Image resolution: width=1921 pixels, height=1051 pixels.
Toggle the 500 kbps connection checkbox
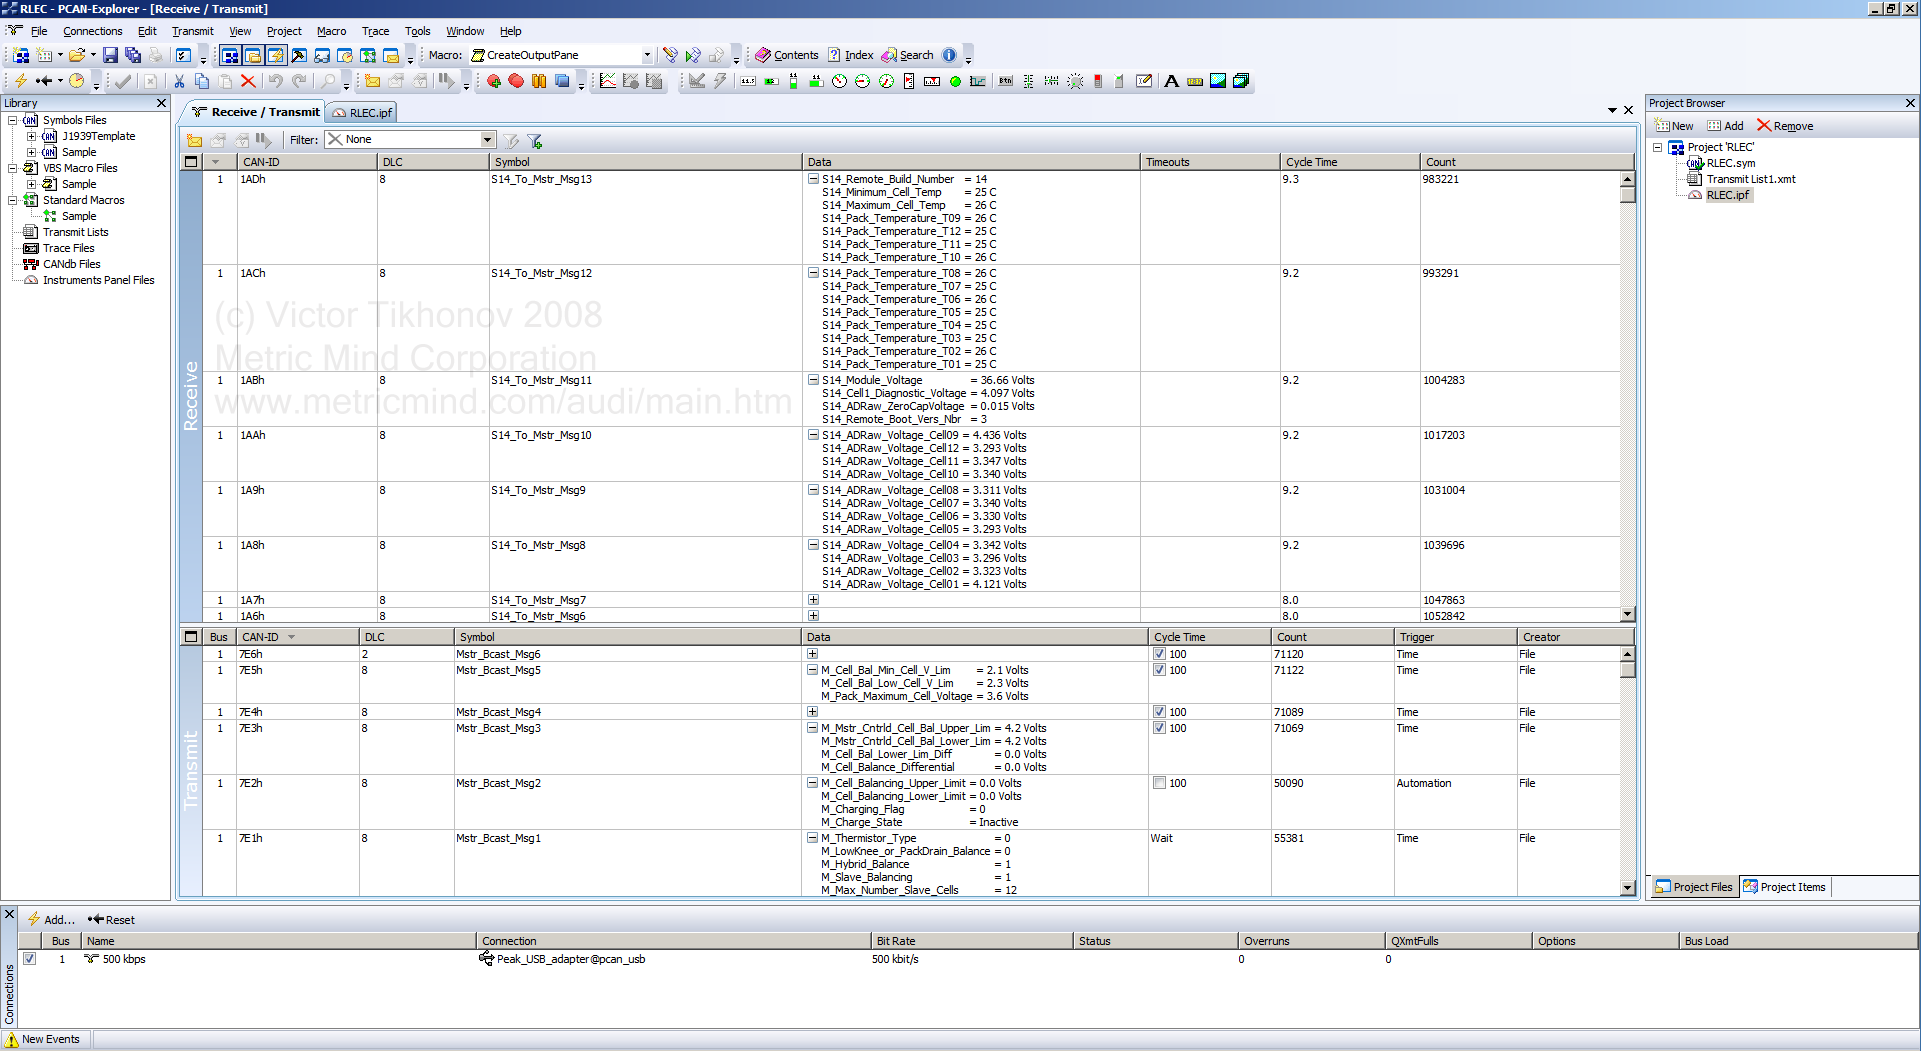29,958
